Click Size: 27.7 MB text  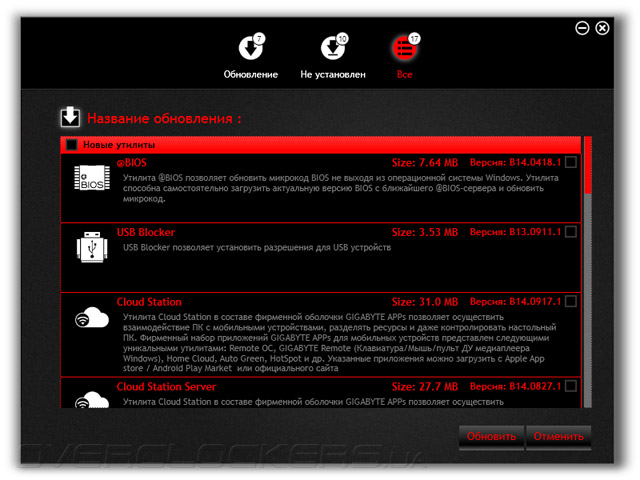pos(425,387)
